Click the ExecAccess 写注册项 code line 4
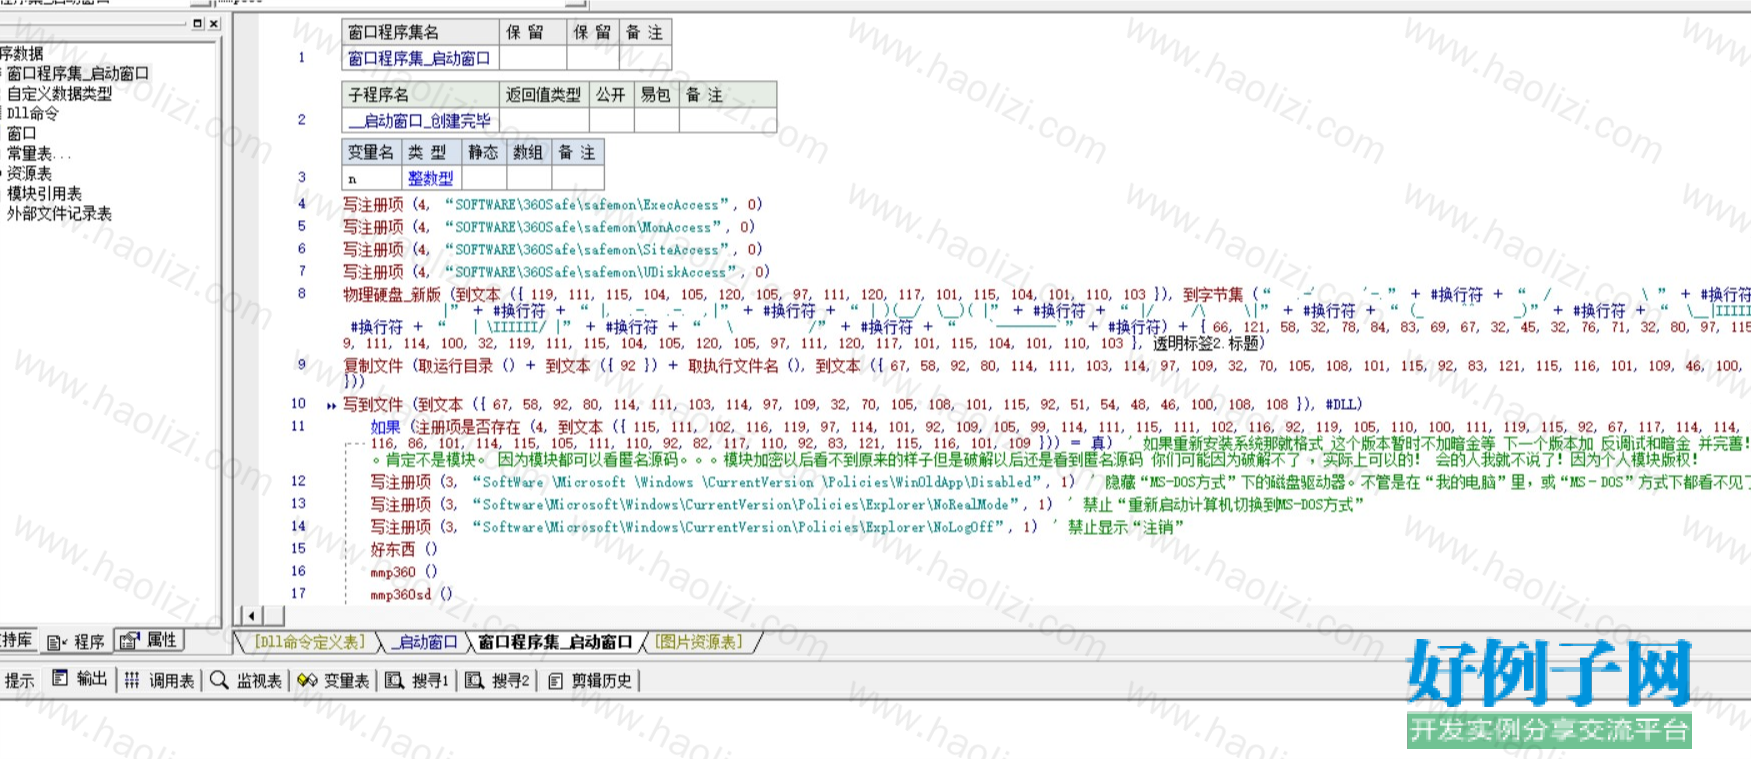Screen dimensions: 1751x759 coord(552,204)
